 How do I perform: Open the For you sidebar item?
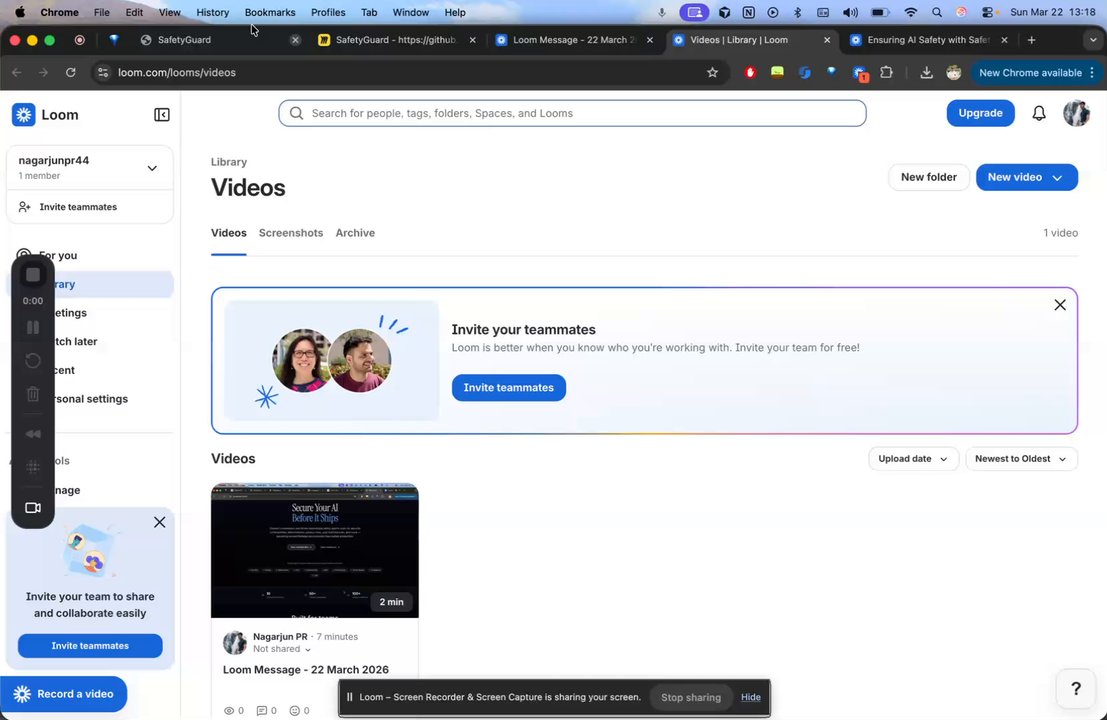point(58,256)
